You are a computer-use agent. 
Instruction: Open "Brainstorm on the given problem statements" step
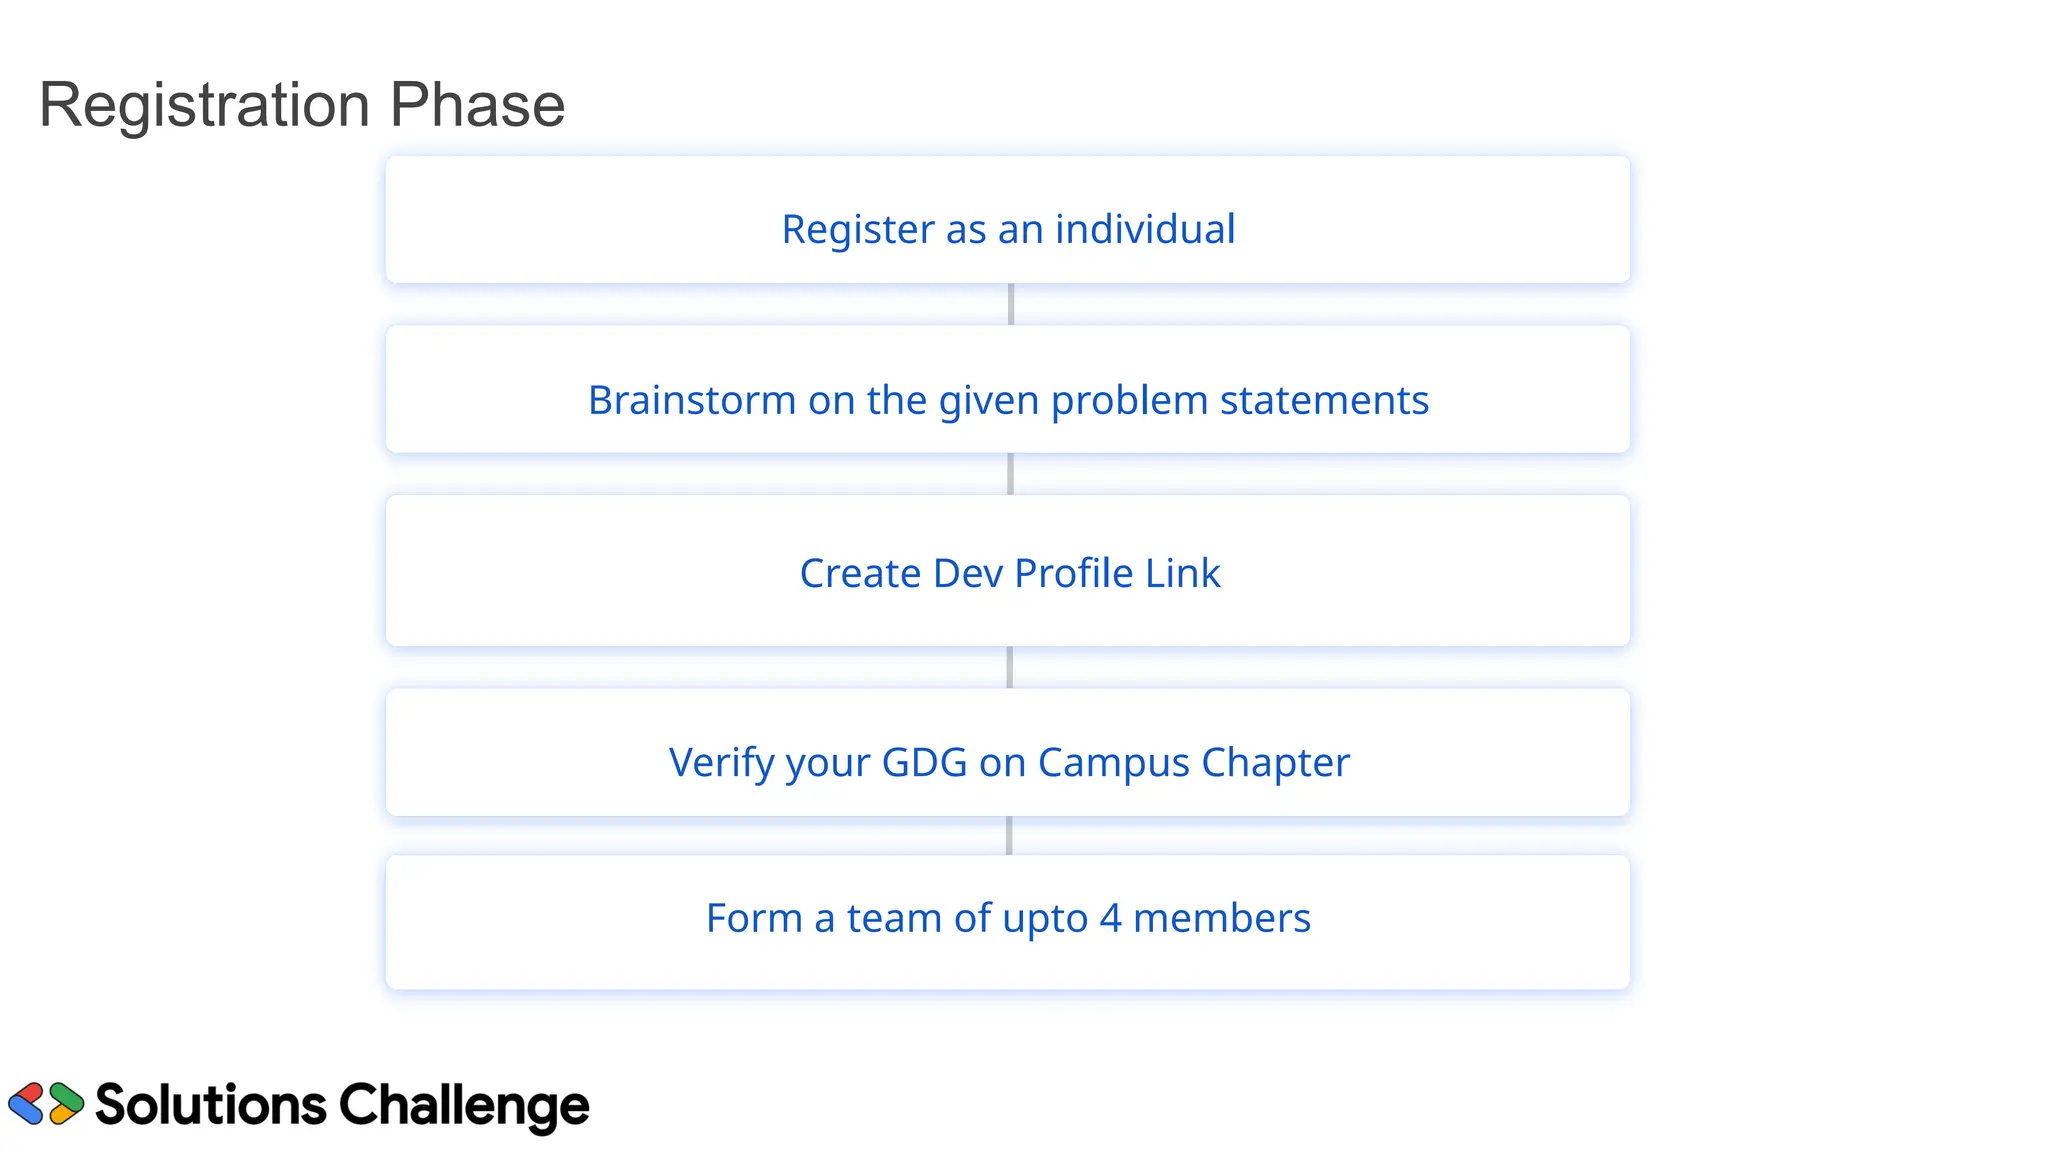tap(1008, 399)
